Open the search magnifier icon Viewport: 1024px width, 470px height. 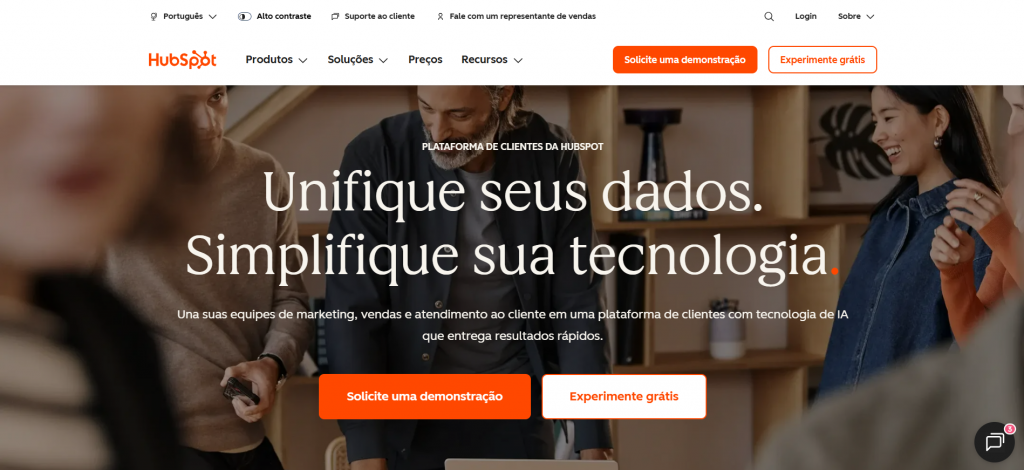(769, 16)
